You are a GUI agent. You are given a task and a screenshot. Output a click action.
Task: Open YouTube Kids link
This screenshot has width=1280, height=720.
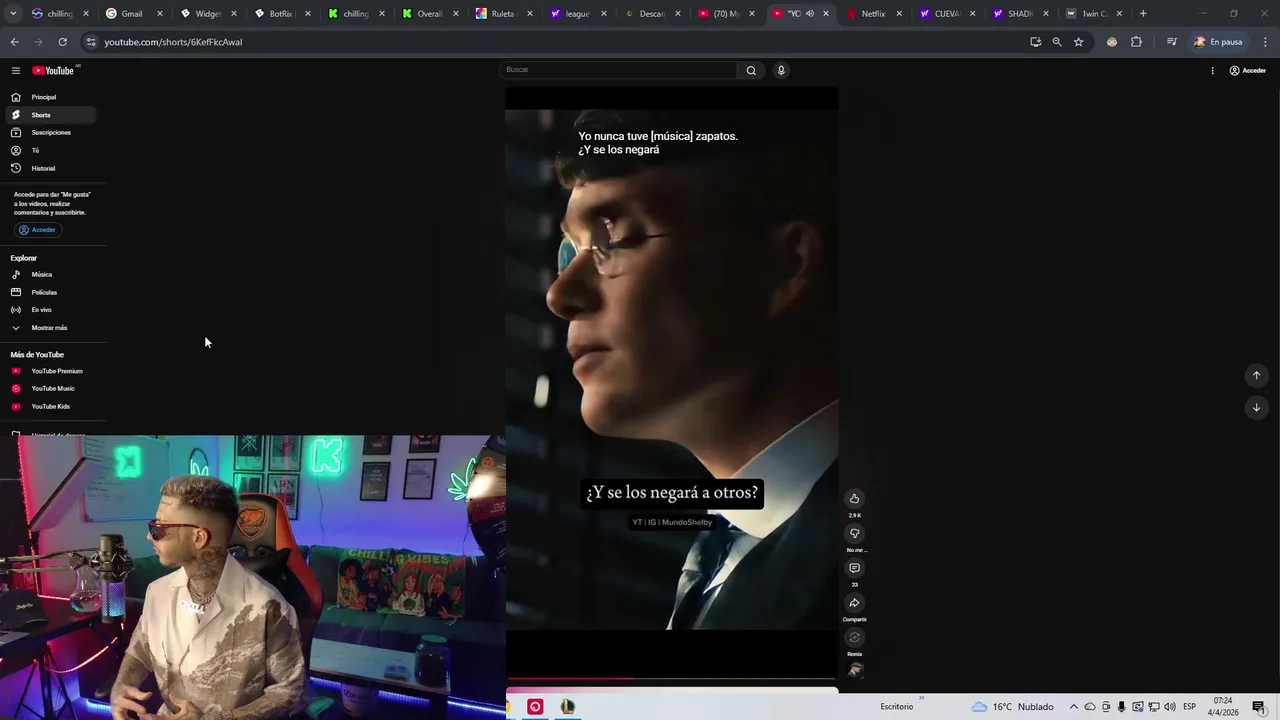pyautogui.click(x=53, y=407)
